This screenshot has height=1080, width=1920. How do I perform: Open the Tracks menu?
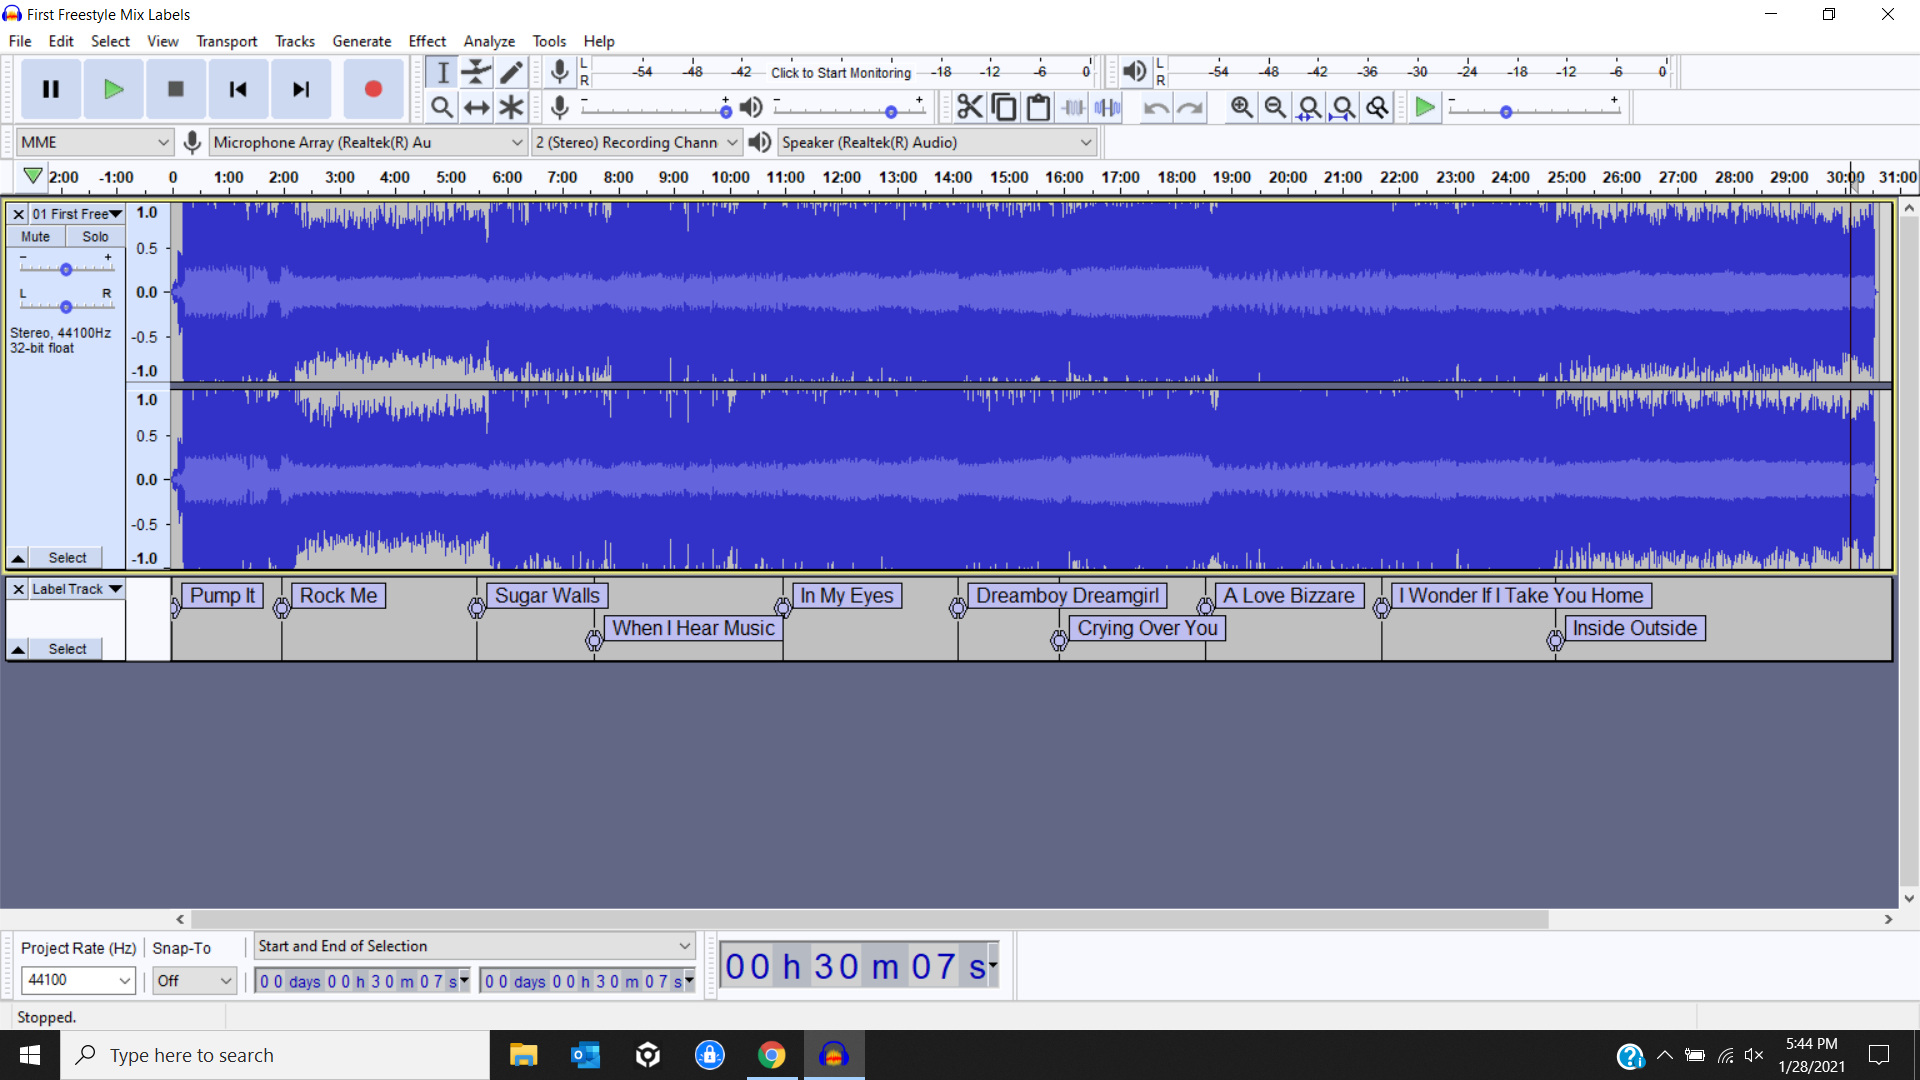(x=294, y=41)
